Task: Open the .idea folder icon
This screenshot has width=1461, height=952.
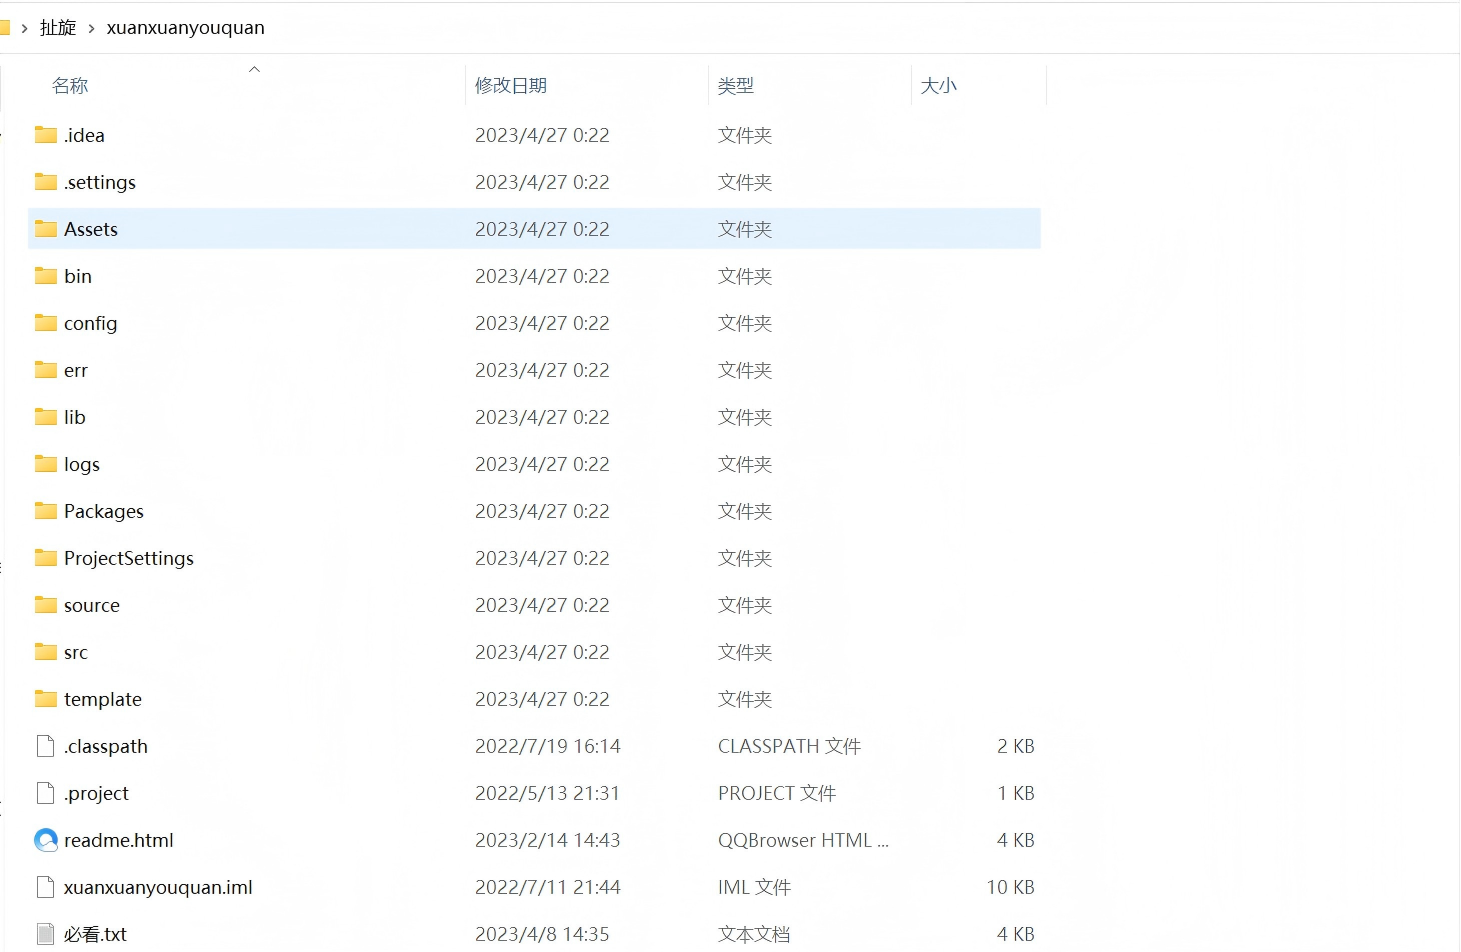Action: [x=46, y=135]
